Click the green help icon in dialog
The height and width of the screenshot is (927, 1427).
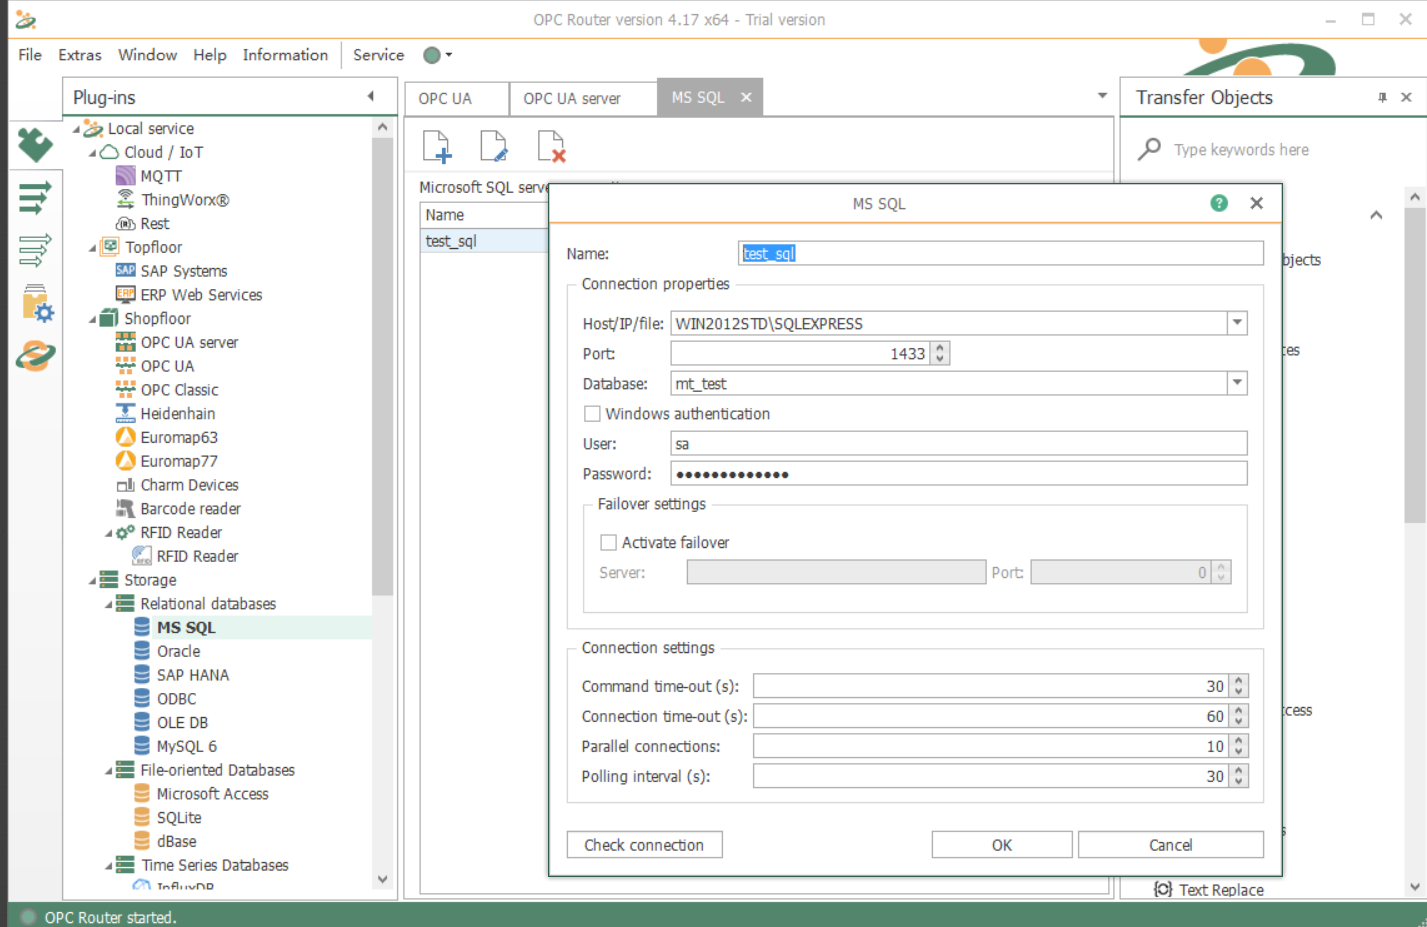tap(1218, 203)
